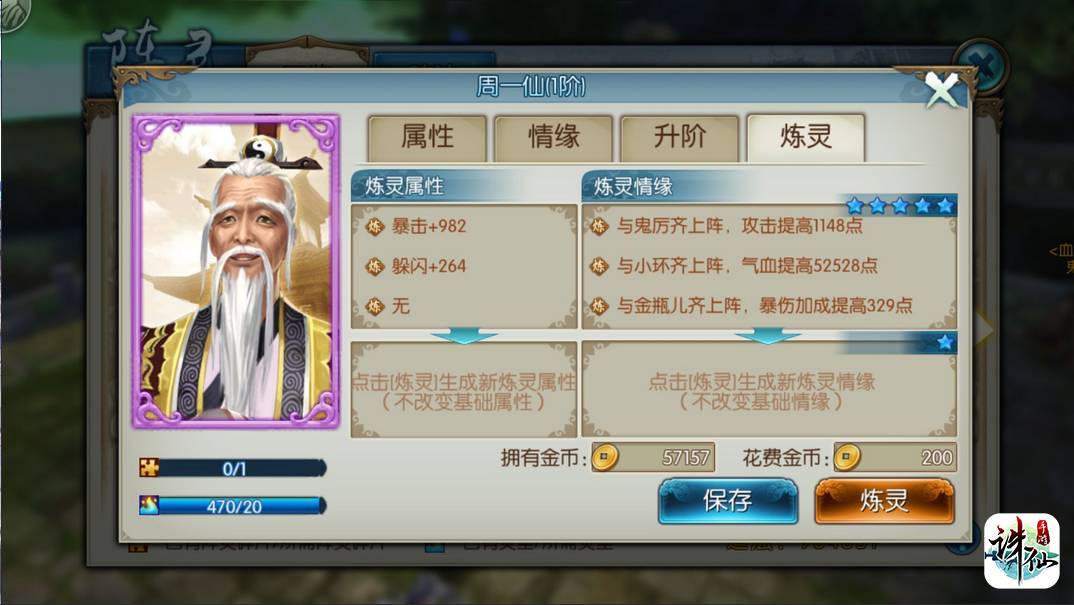Click the 周一仙 character portrait card
This screenshot has height=605, width=1074.
pos(236,271)
